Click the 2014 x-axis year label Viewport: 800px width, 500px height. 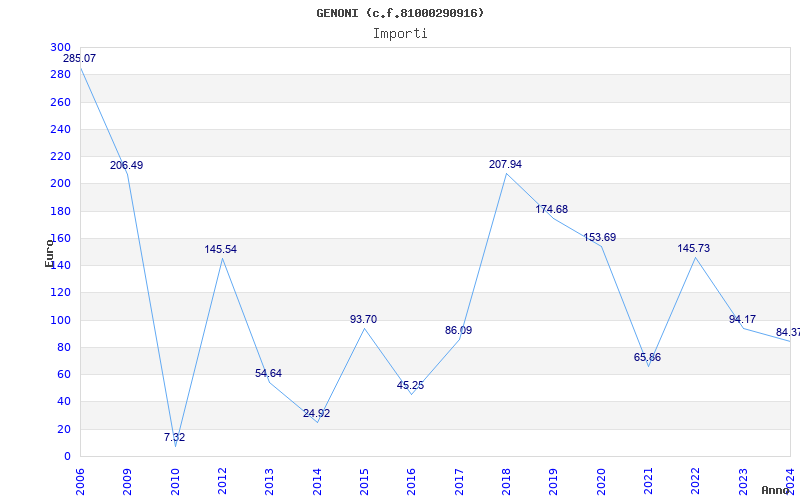coord(317,481)
